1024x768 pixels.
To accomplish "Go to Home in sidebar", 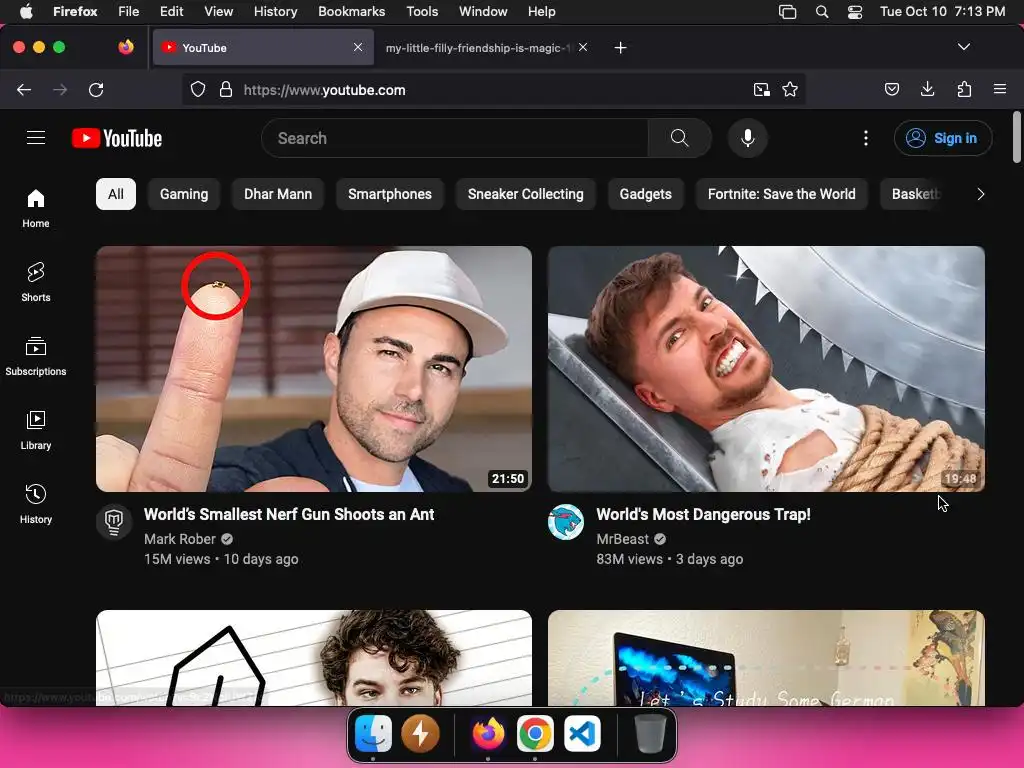I will (36, 208).
